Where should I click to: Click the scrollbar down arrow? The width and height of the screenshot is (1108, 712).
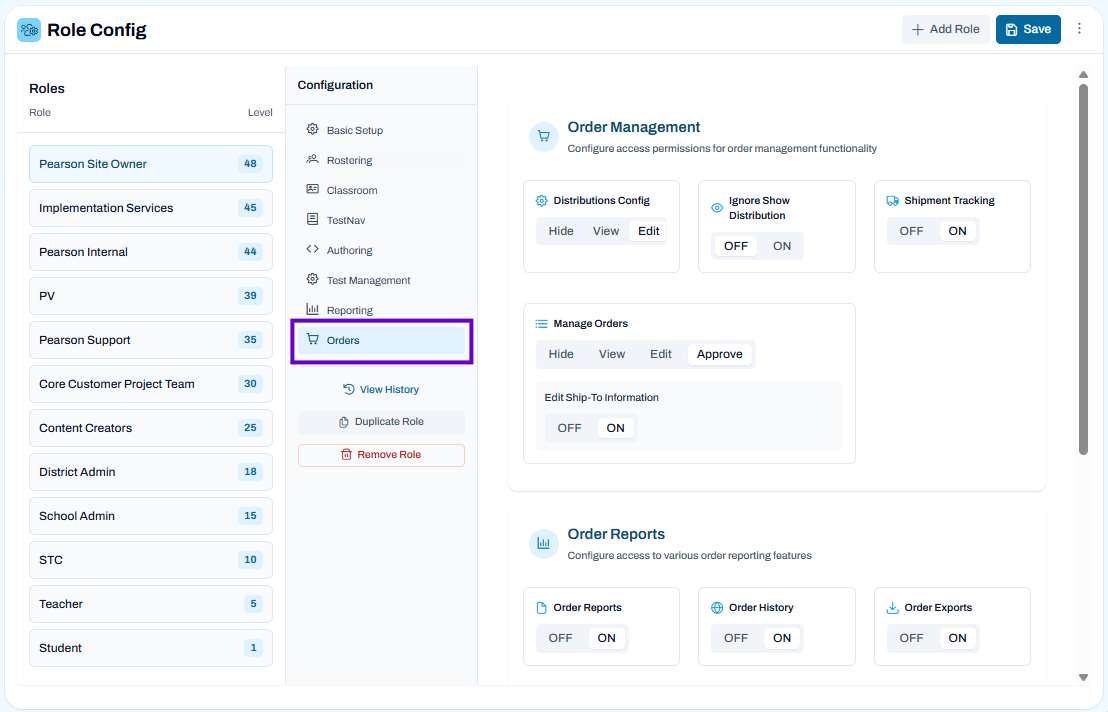[1083, 677]
